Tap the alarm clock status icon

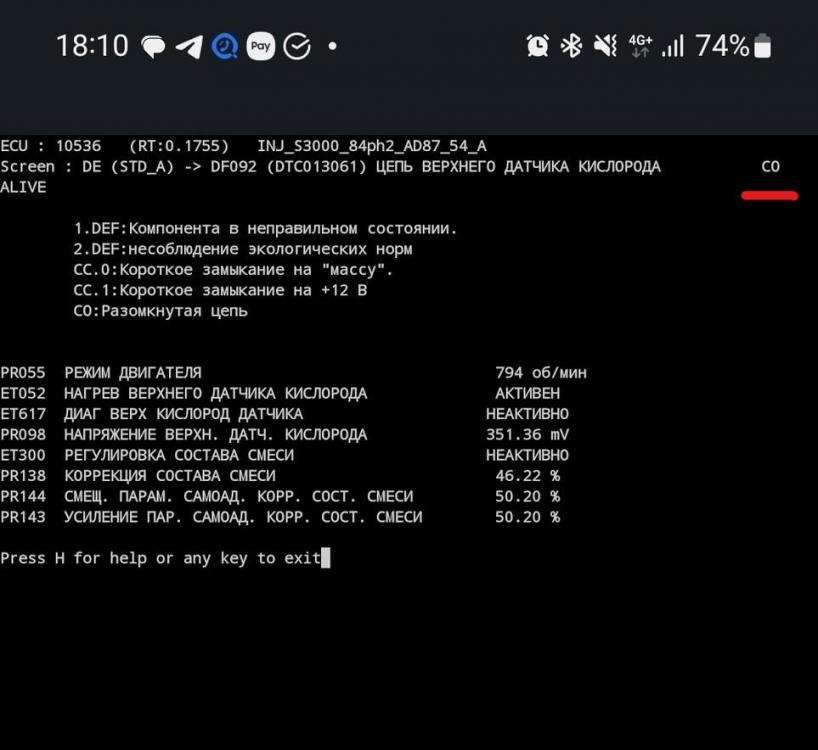(537, 45)
